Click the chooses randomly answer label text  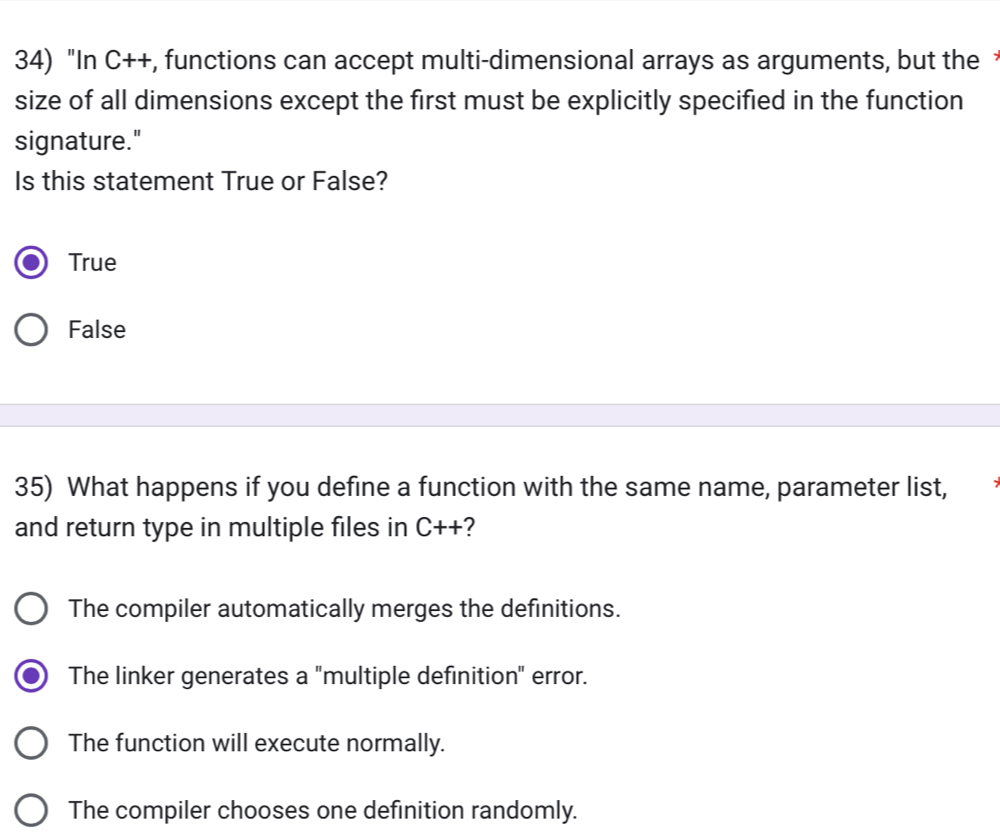coord(322,809)
